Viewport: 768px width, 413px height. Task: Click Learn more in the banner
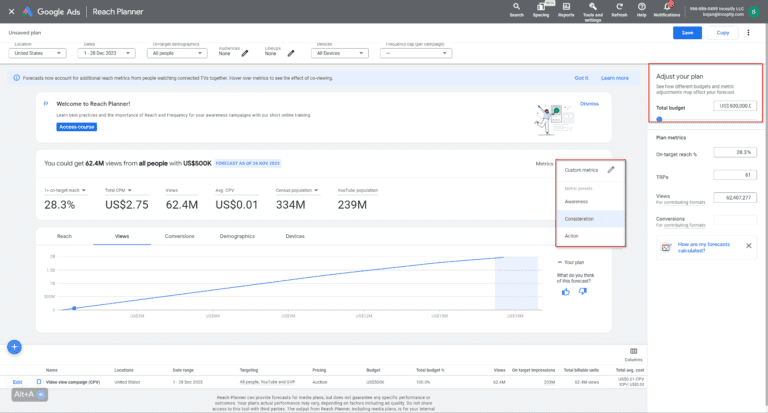[x=615, y=78]
